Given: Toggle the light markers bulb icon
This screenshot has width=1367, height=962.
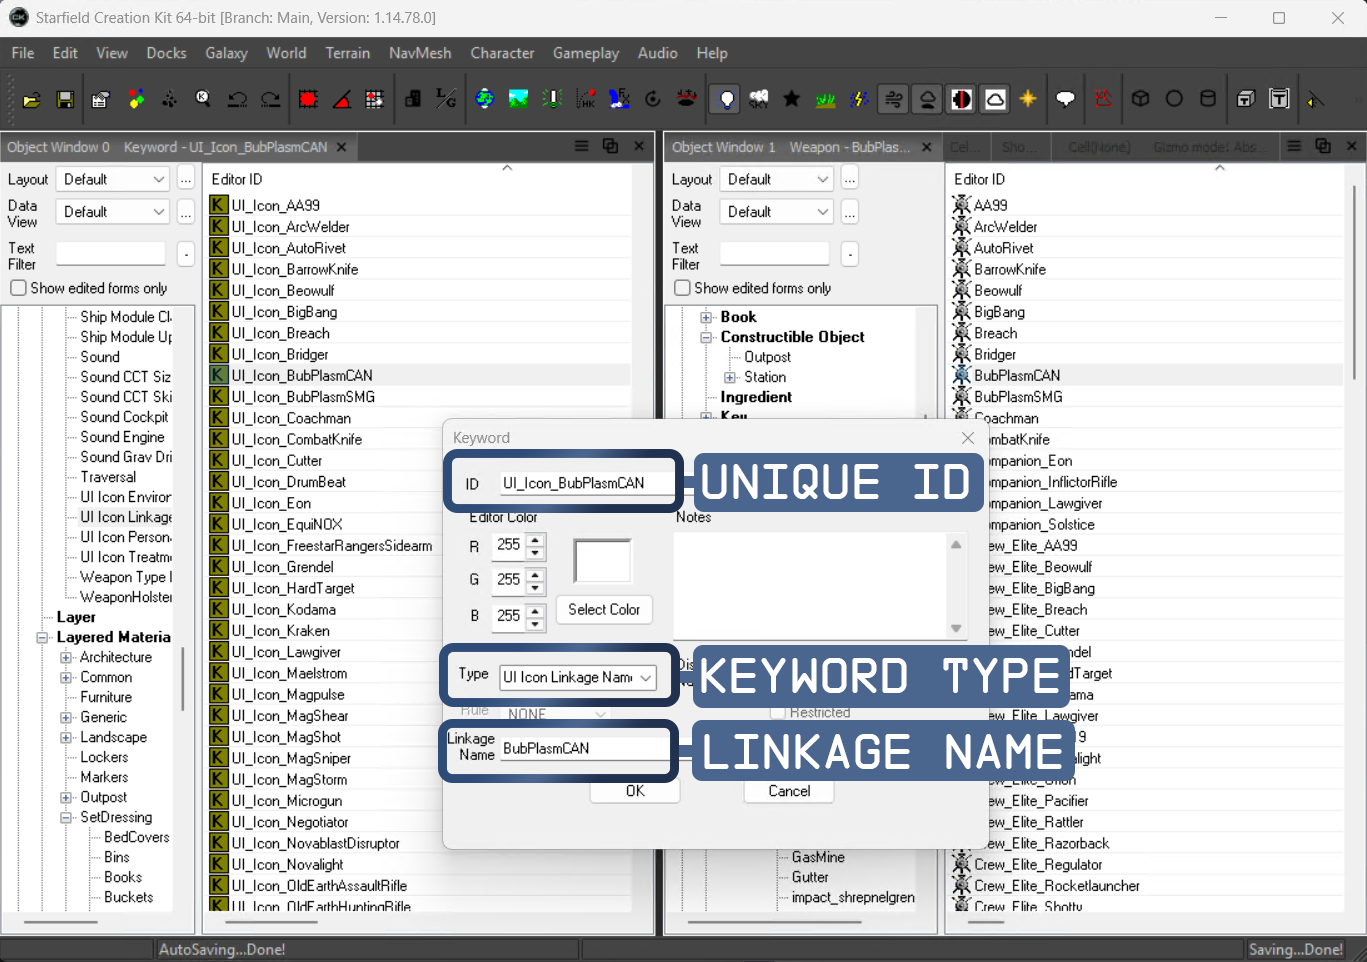Looking at the screenshot, I should pyautogui.click(x=725, y=99).
